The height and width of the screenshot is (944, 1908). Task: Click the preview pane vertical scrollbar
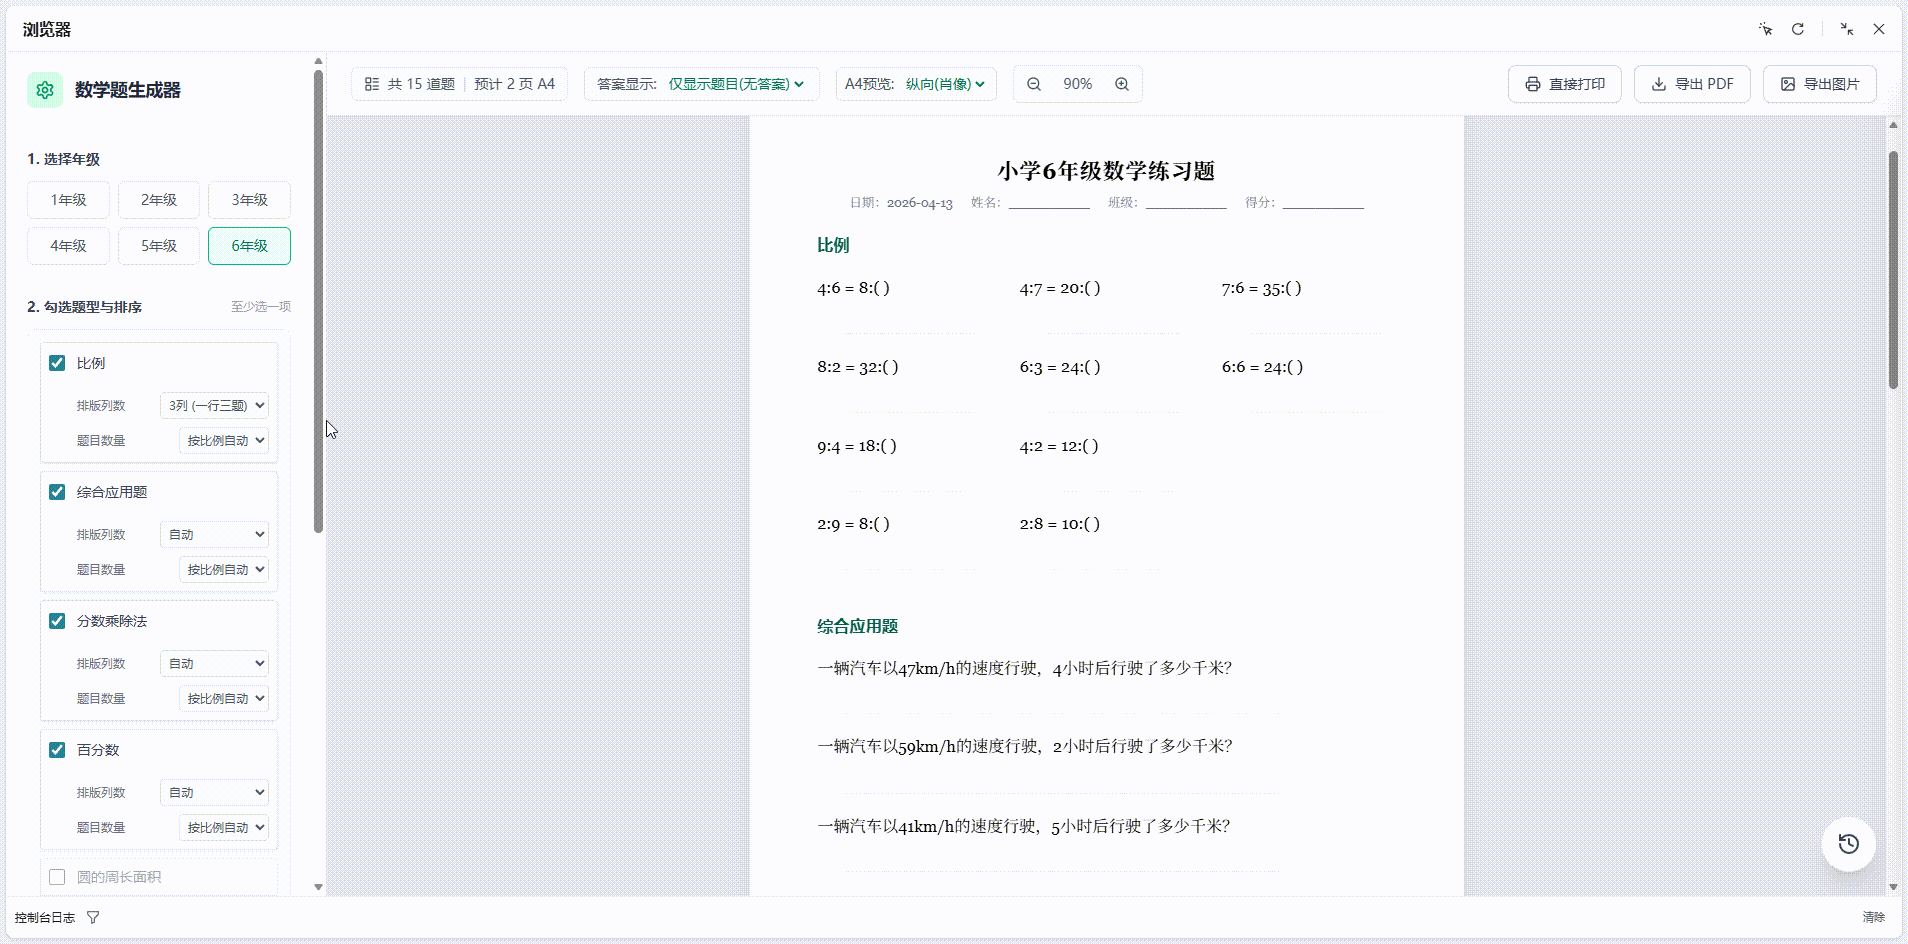click(1893, 270)
